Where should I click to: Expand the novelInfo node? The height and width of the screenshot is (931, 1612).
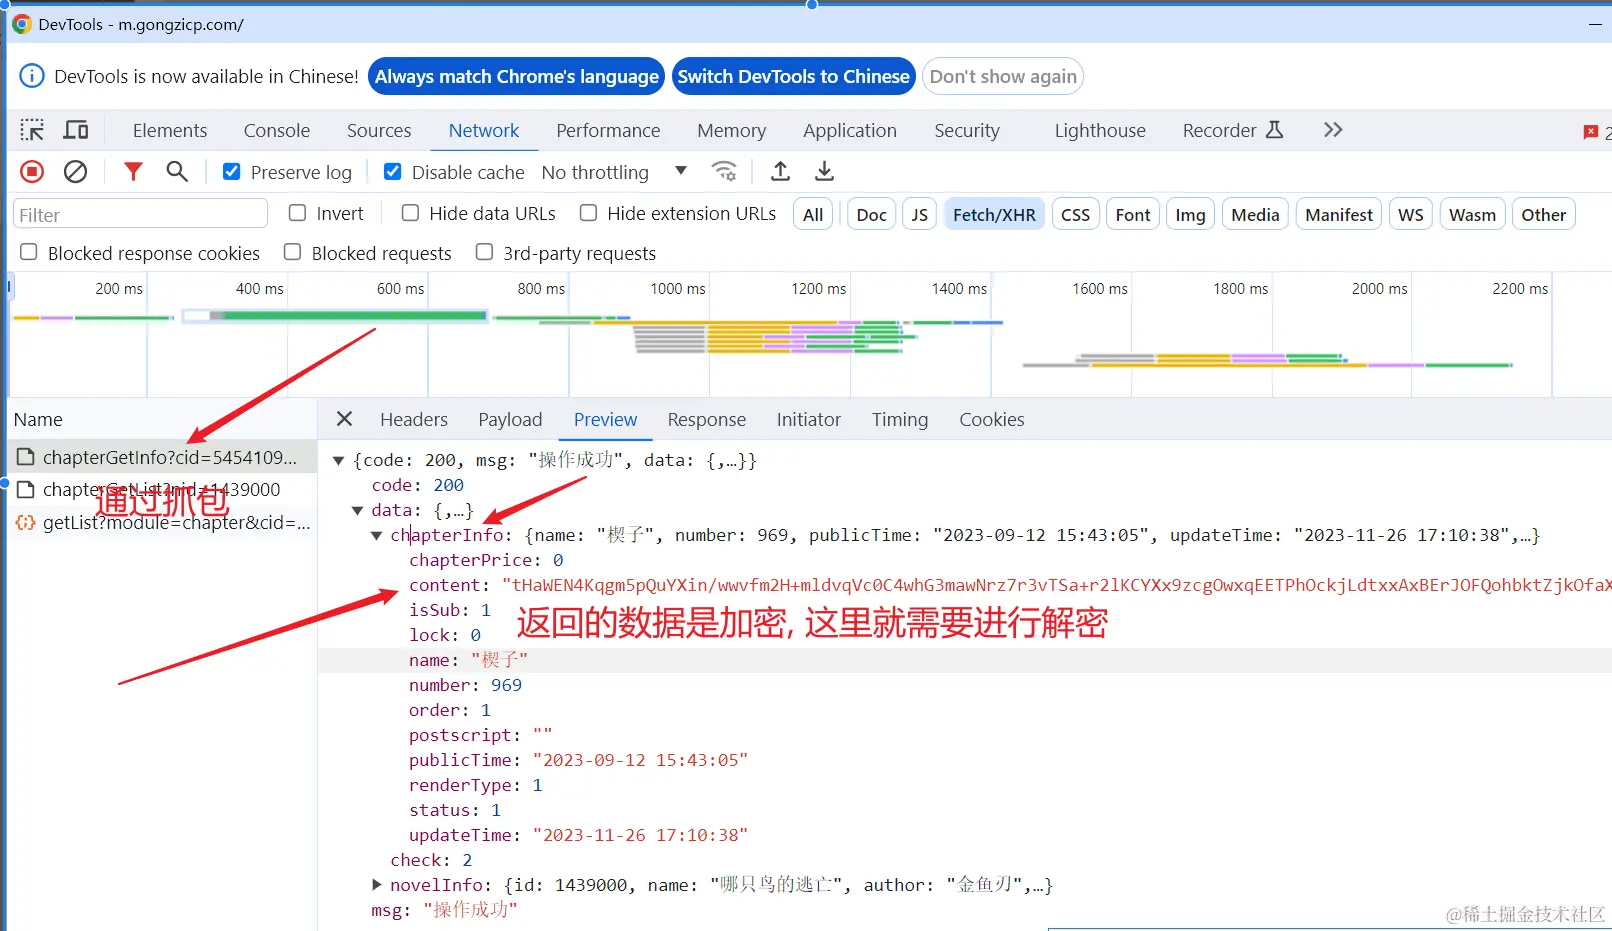coord(376,885)
